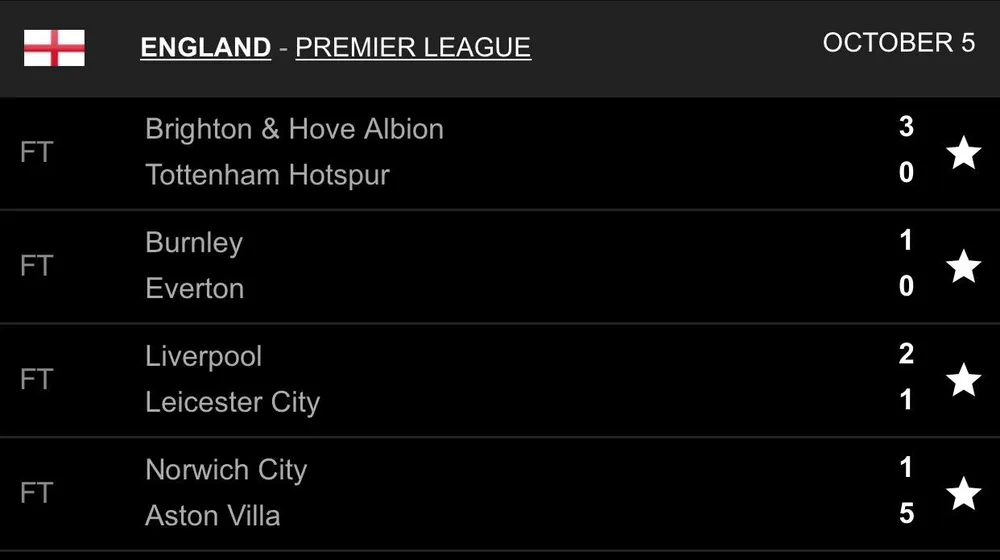Toggle favorite star for Norwich vs Aston Villa
1000x560 pixels.
(x=963, y=494)
